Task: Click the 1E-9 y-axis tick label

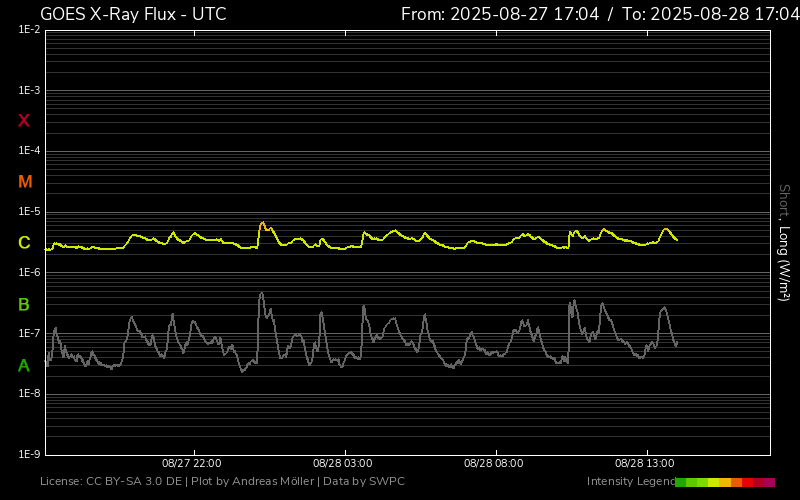Action: (x=29, y=454)
